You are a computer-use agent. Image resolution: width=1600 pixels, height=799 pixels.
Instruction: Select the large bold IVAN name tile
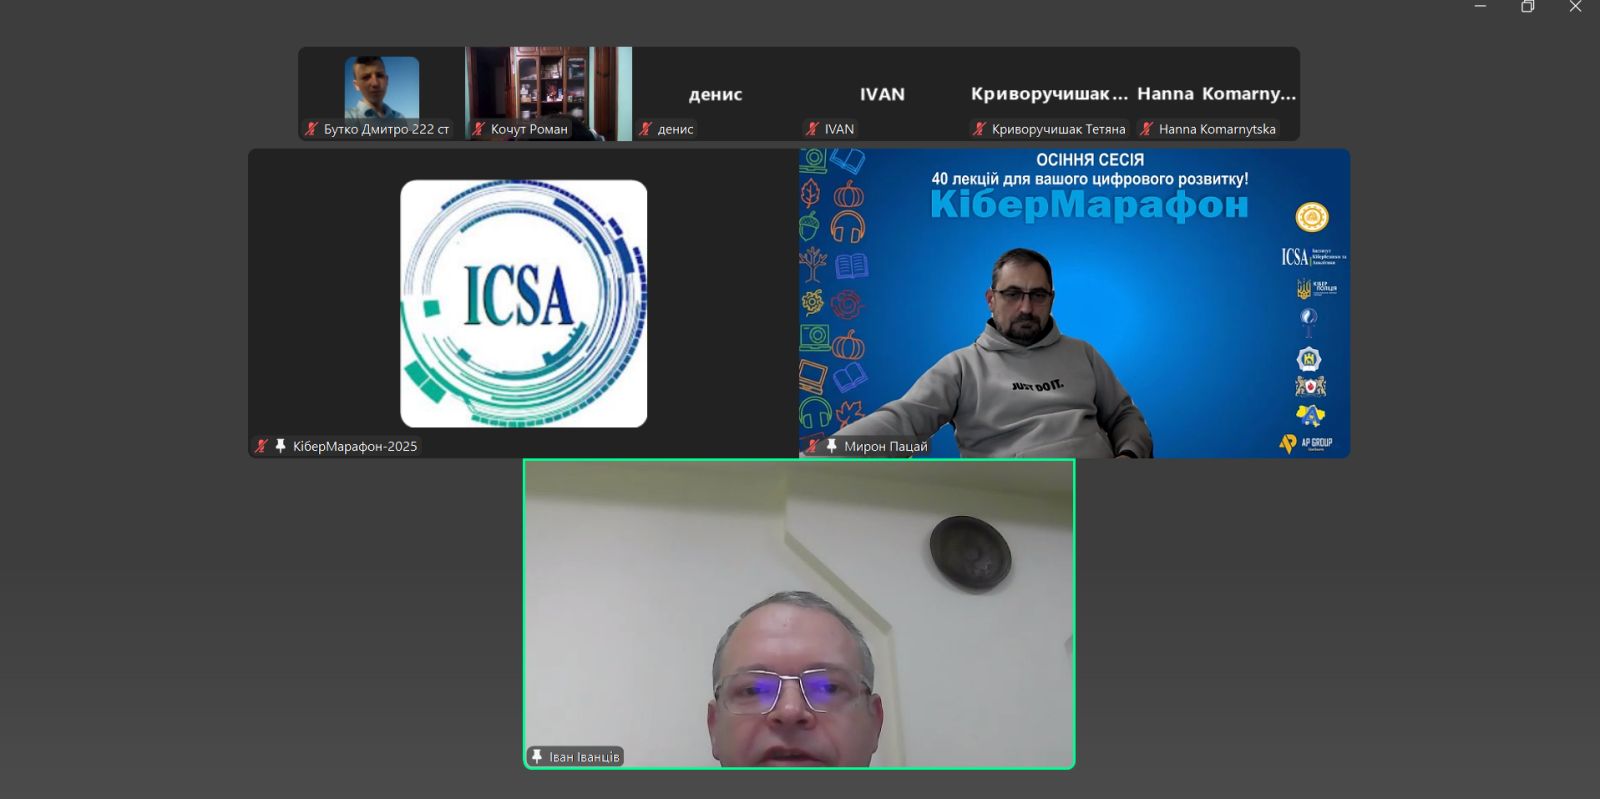pos(882,94)
